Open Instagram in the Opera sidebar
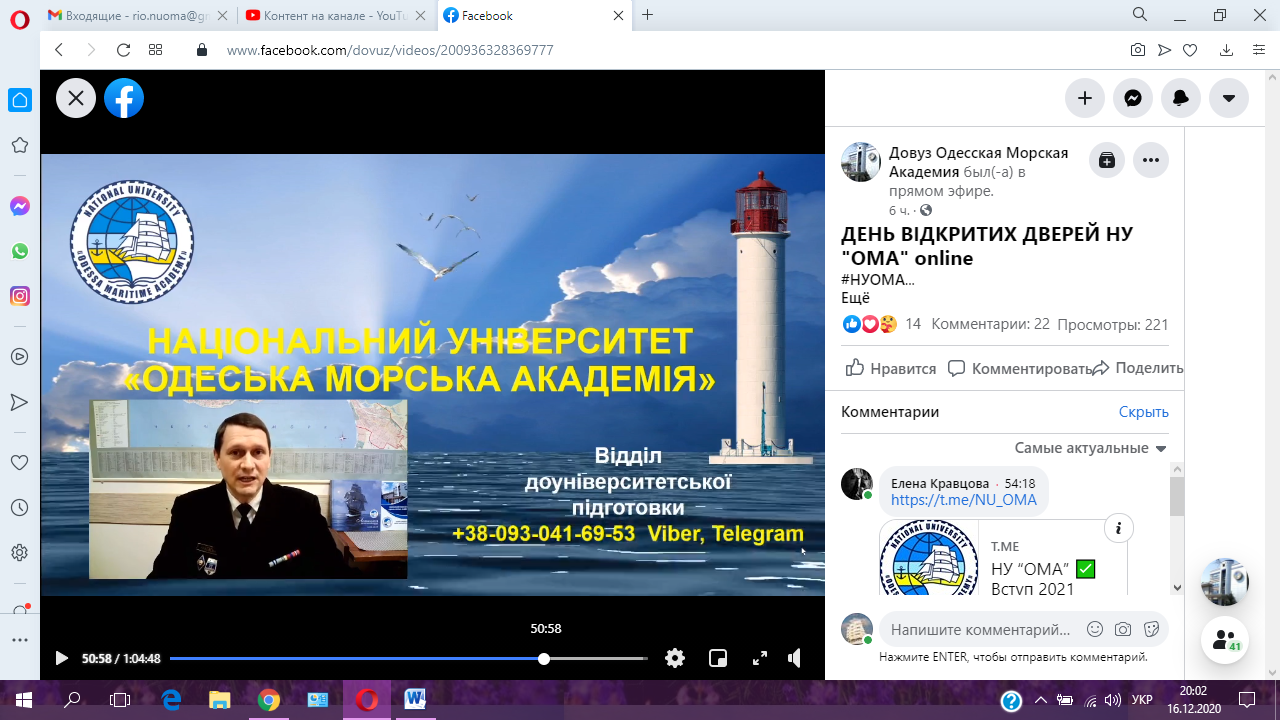1280x720 pixels. (20, 296)
